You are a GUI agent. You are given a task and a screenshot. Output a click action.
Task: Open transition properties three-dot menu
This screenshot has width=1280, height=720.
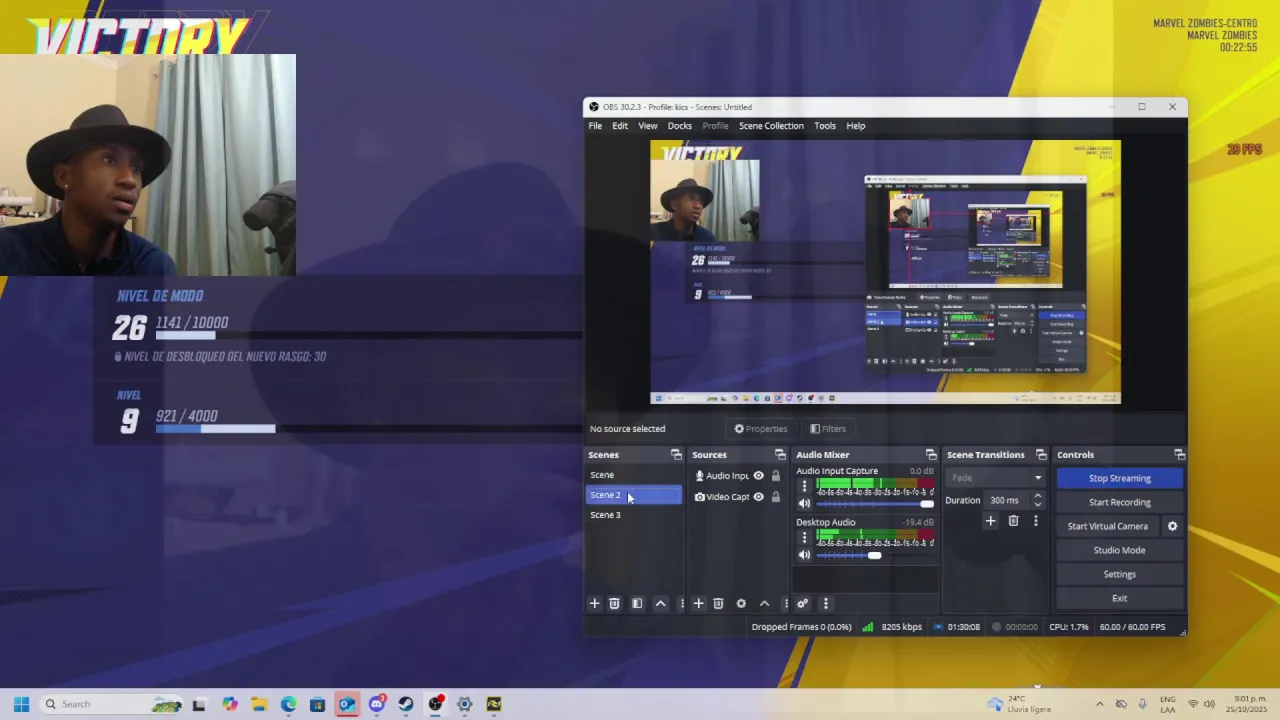[1035, 521]
